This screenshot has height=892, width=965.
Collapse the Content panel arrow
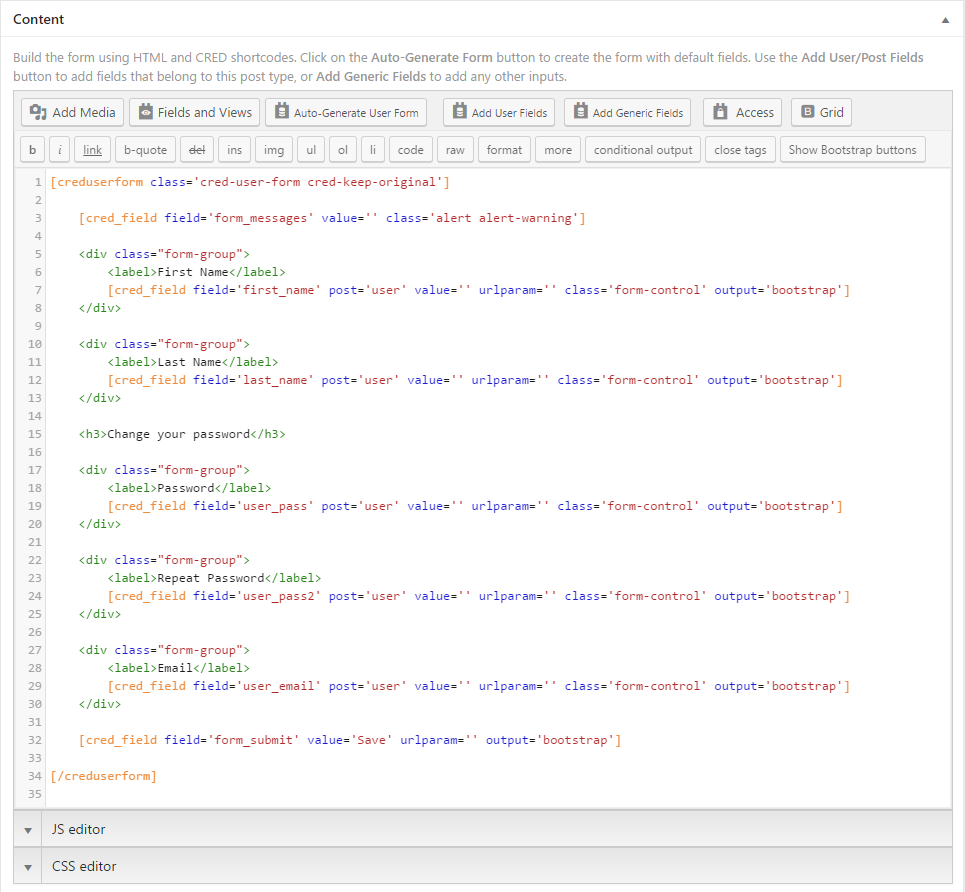pyautogui.click(x=945, y=20)
